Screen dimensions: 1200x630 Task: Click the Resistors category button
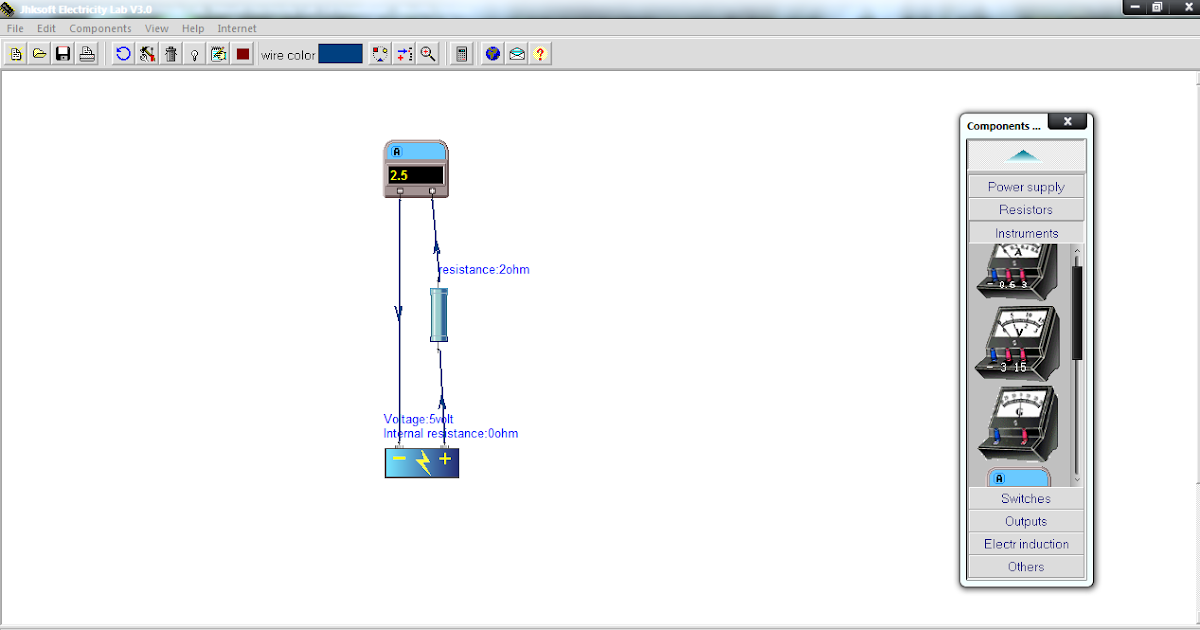click(x=1025, y=209)
